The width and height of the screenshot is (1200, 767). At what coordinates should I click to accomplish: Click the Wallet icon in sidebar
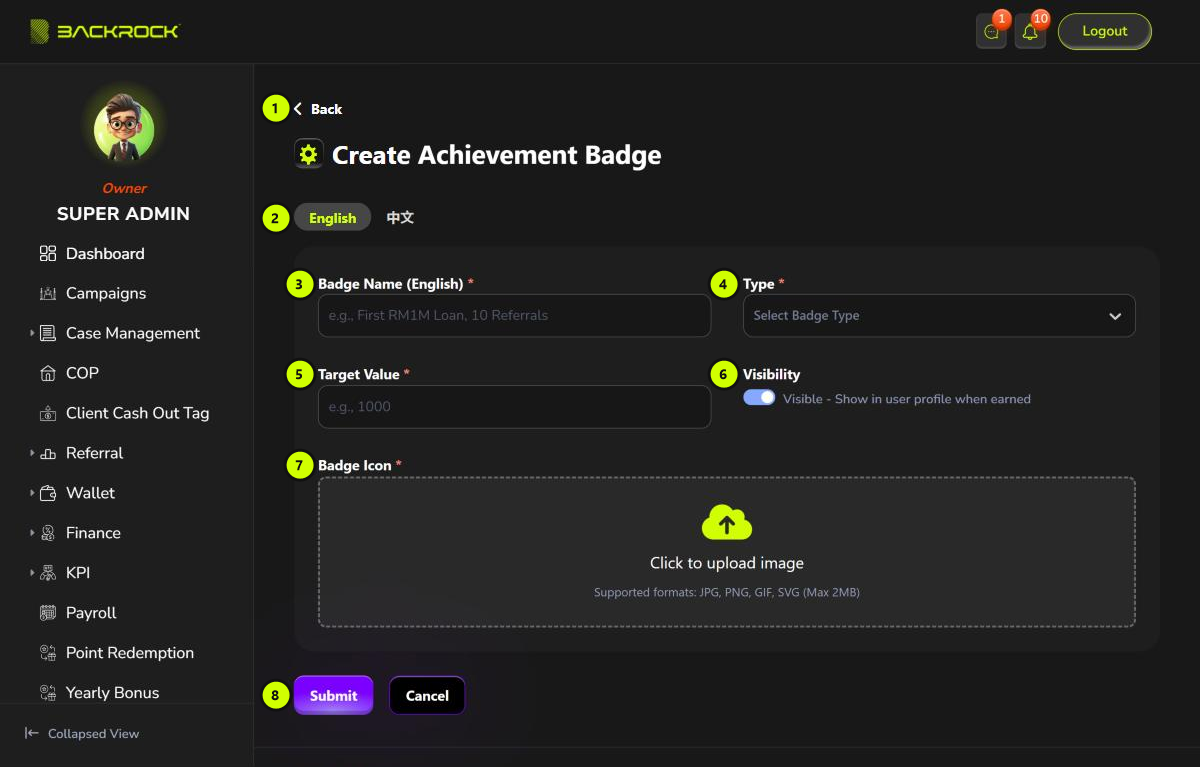48,494
